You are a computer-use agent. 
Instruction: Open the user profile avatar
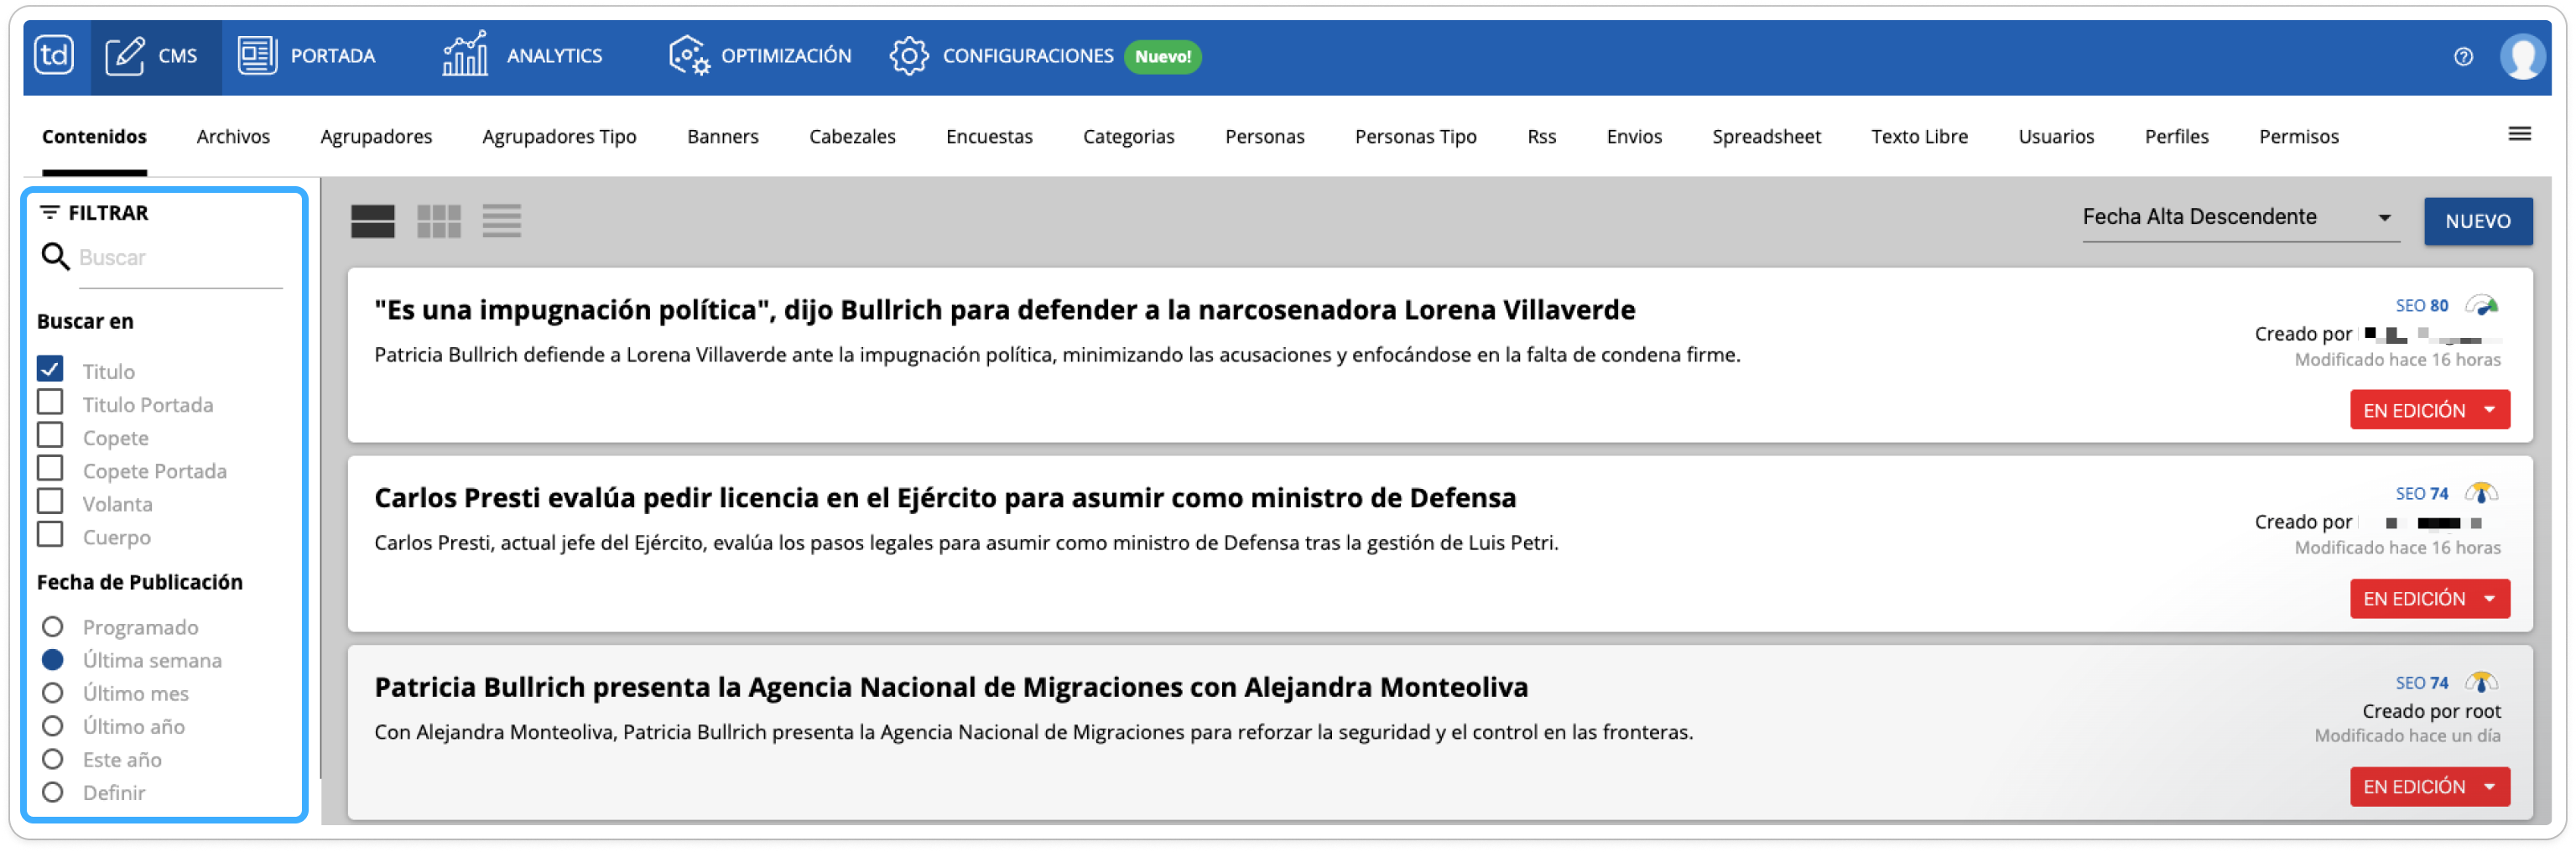click(2522, 57)
